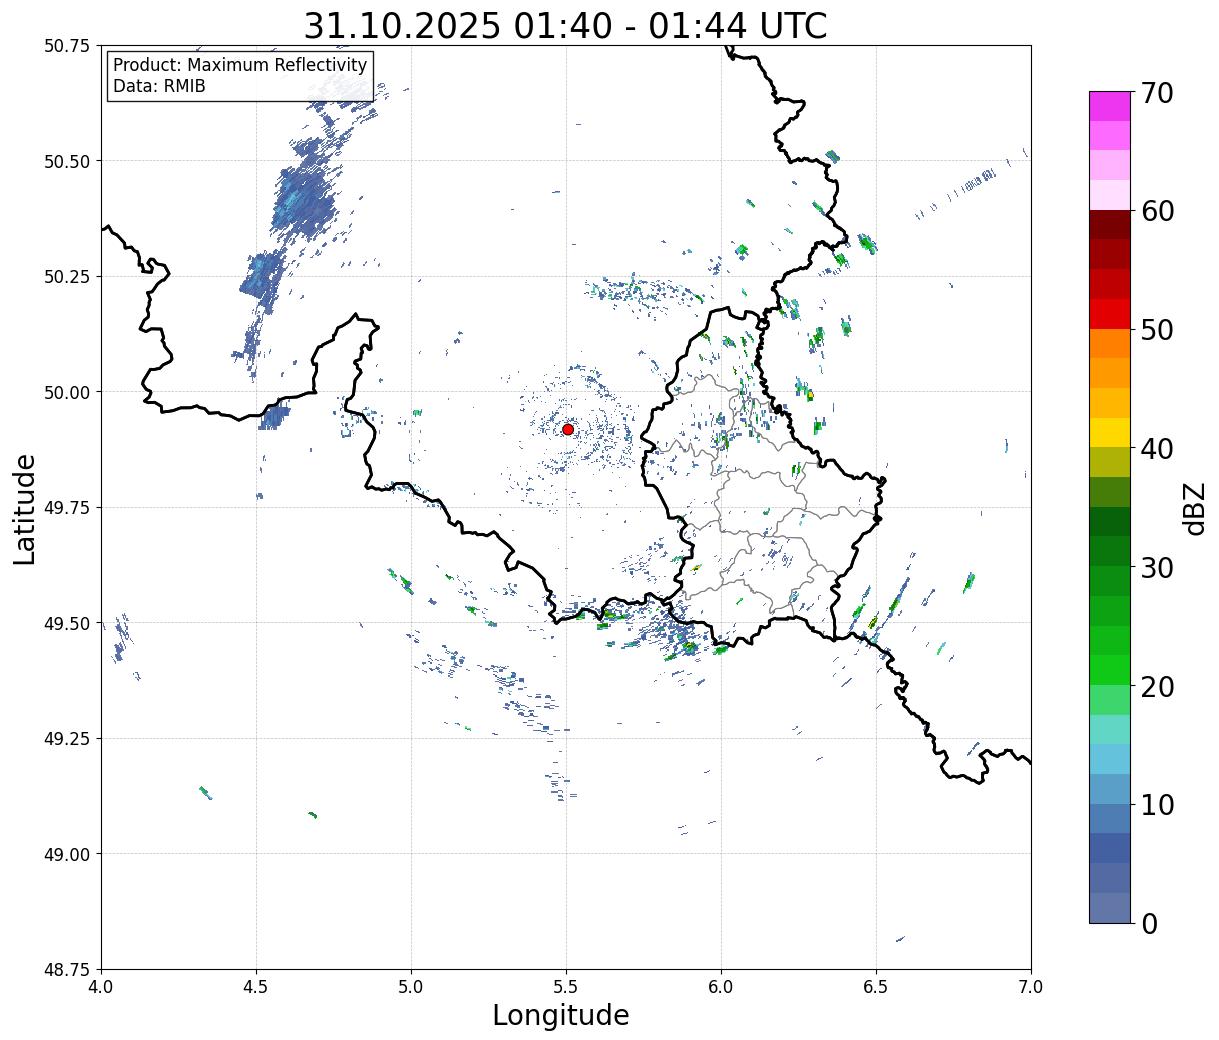1219x1040 pixels.
Task: Select the dark red colorbar swatch below 60
Action: [1110, 225]
